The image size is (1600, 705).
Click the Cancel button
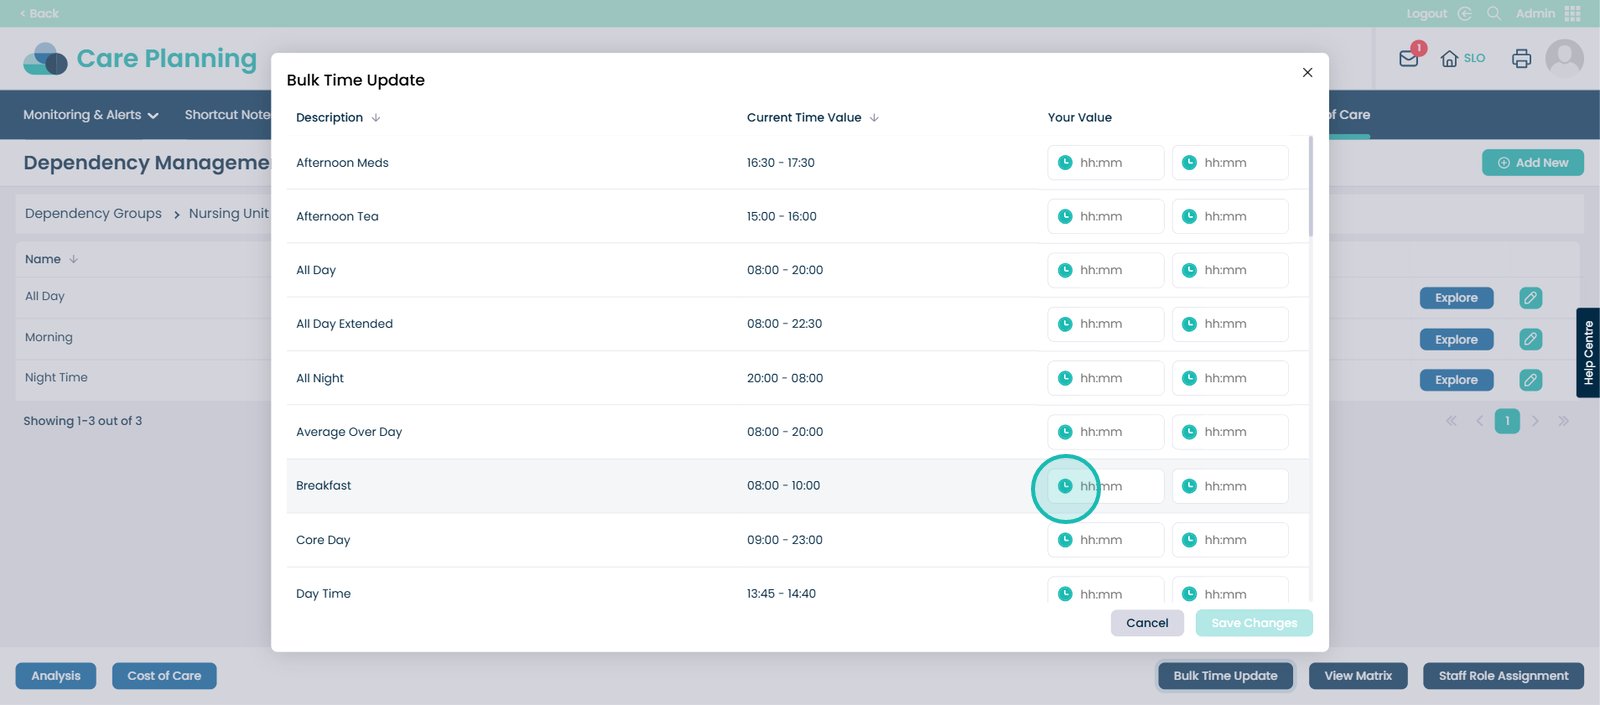[1147, 623]
